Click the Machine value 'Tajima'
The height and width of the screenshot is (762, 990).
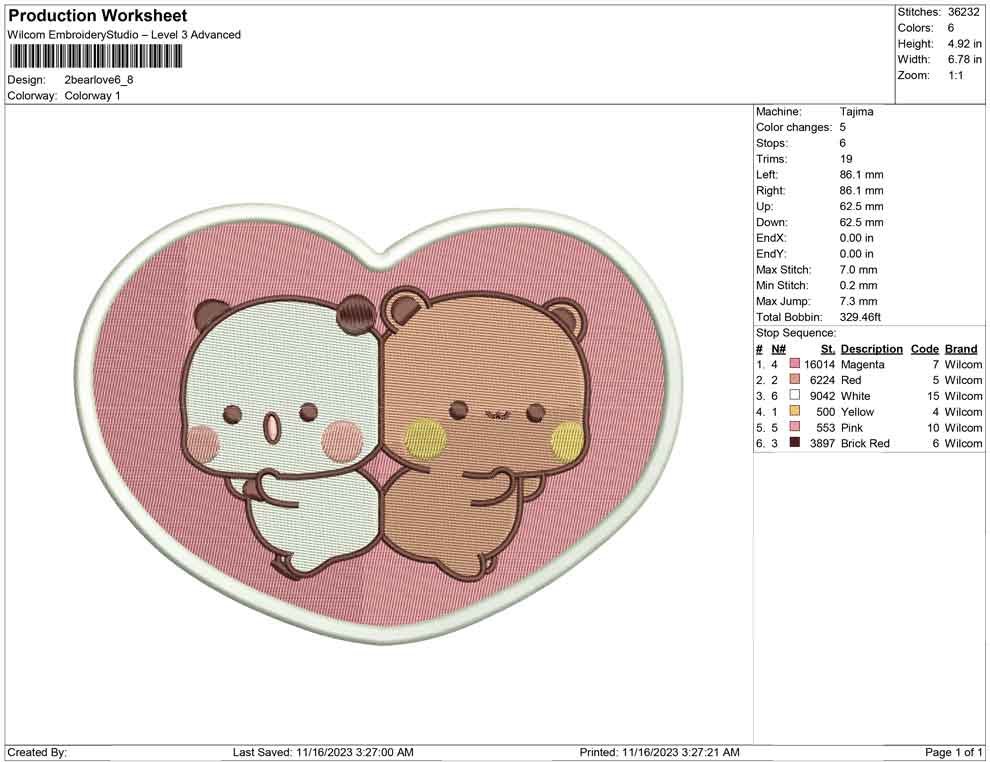(x=857, y=112)
